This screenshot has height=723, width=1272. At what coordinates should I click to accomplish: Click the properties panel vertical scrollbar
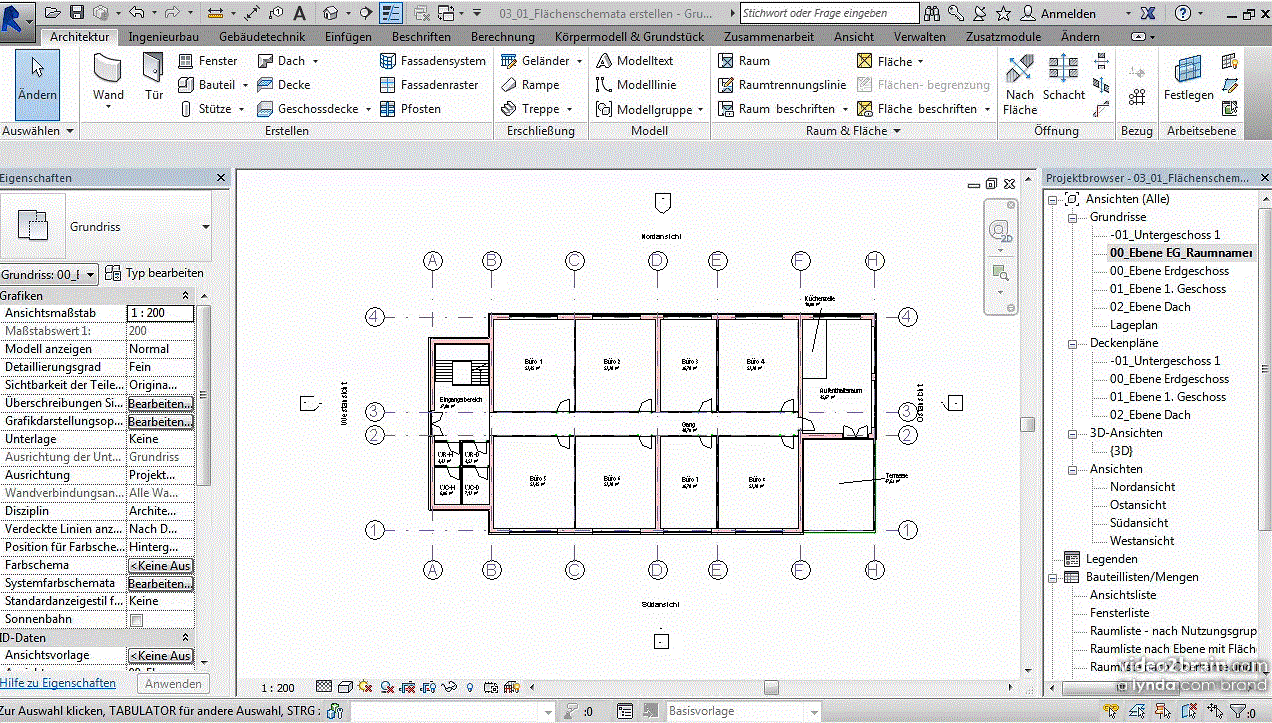click(204, 394)
